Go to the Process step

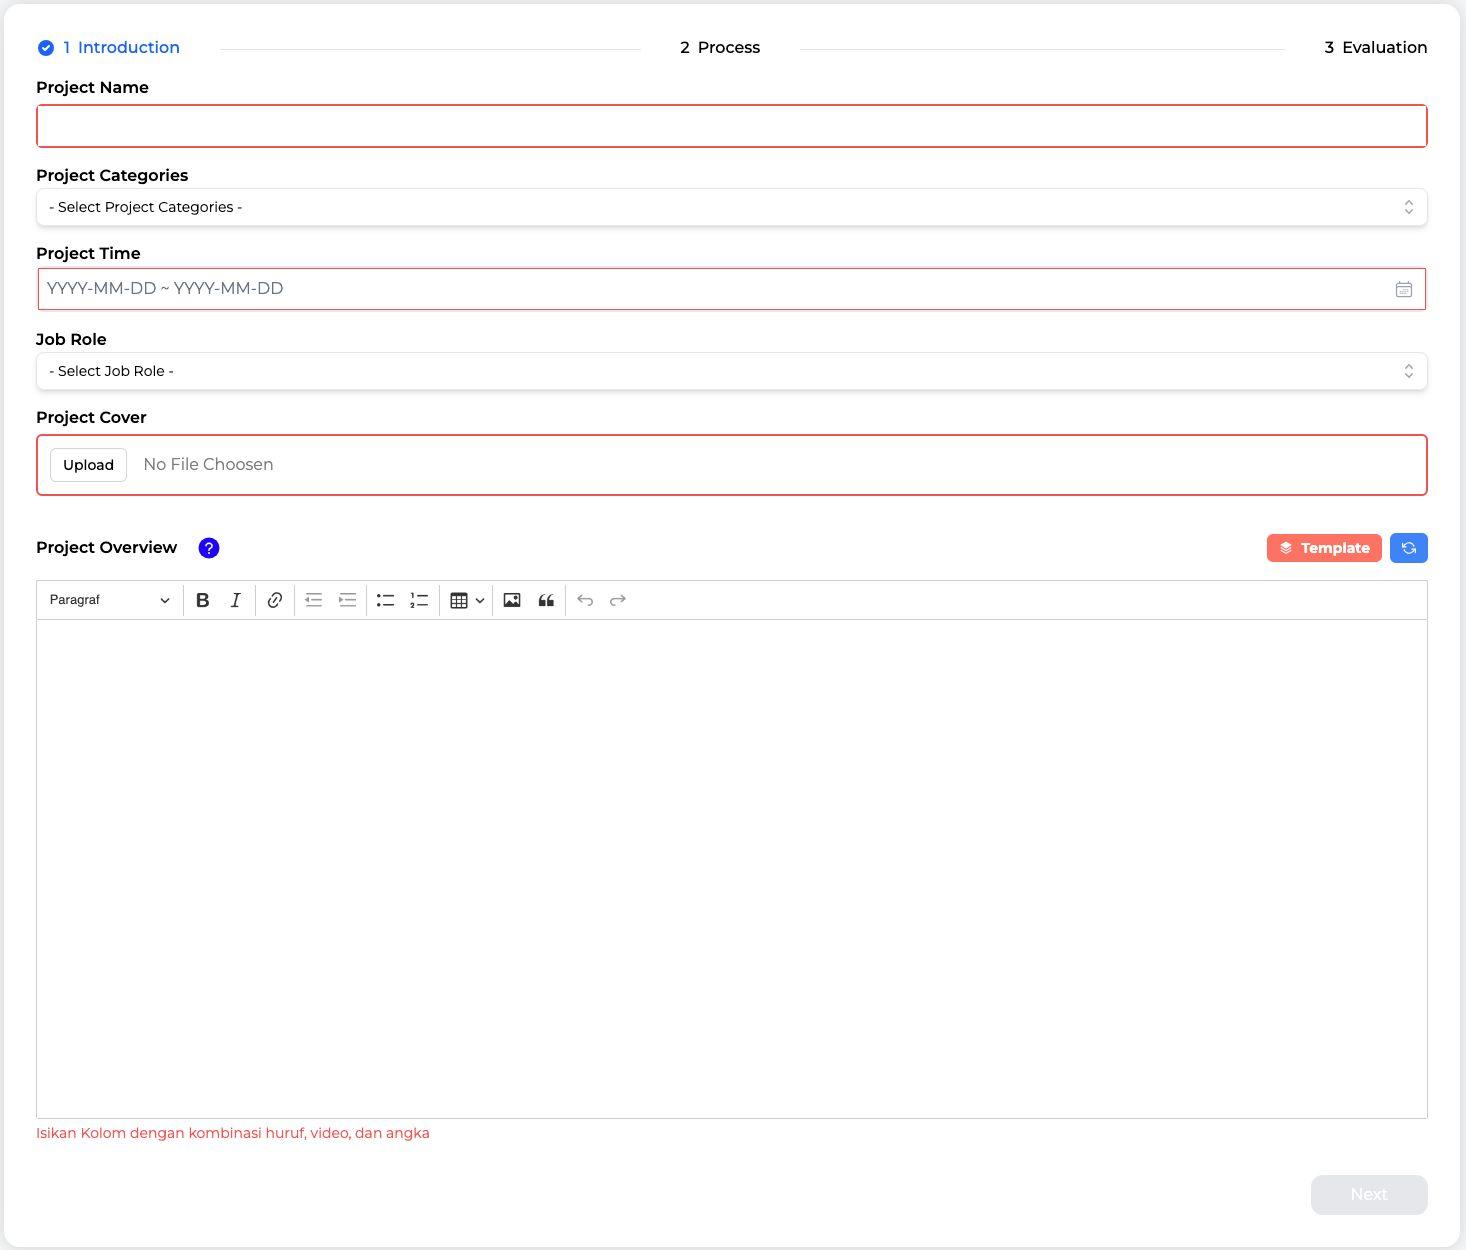pos(720,48)
